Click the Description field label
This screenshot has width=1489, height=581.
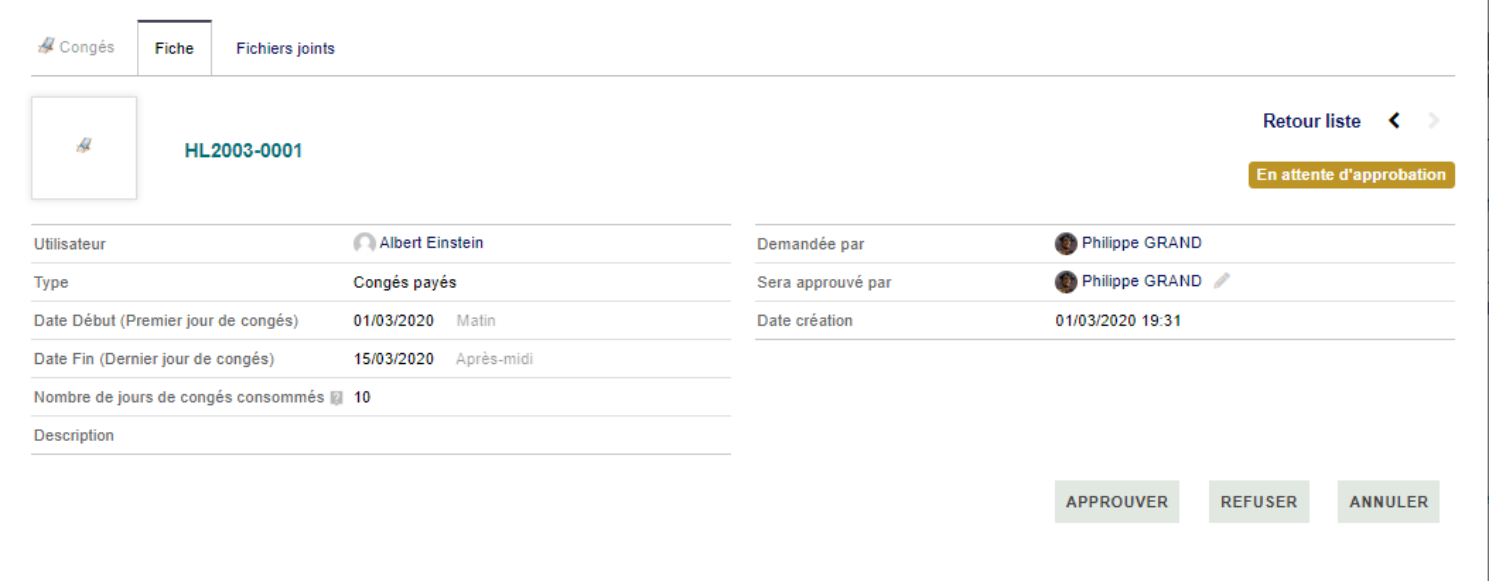coord(74,435)
